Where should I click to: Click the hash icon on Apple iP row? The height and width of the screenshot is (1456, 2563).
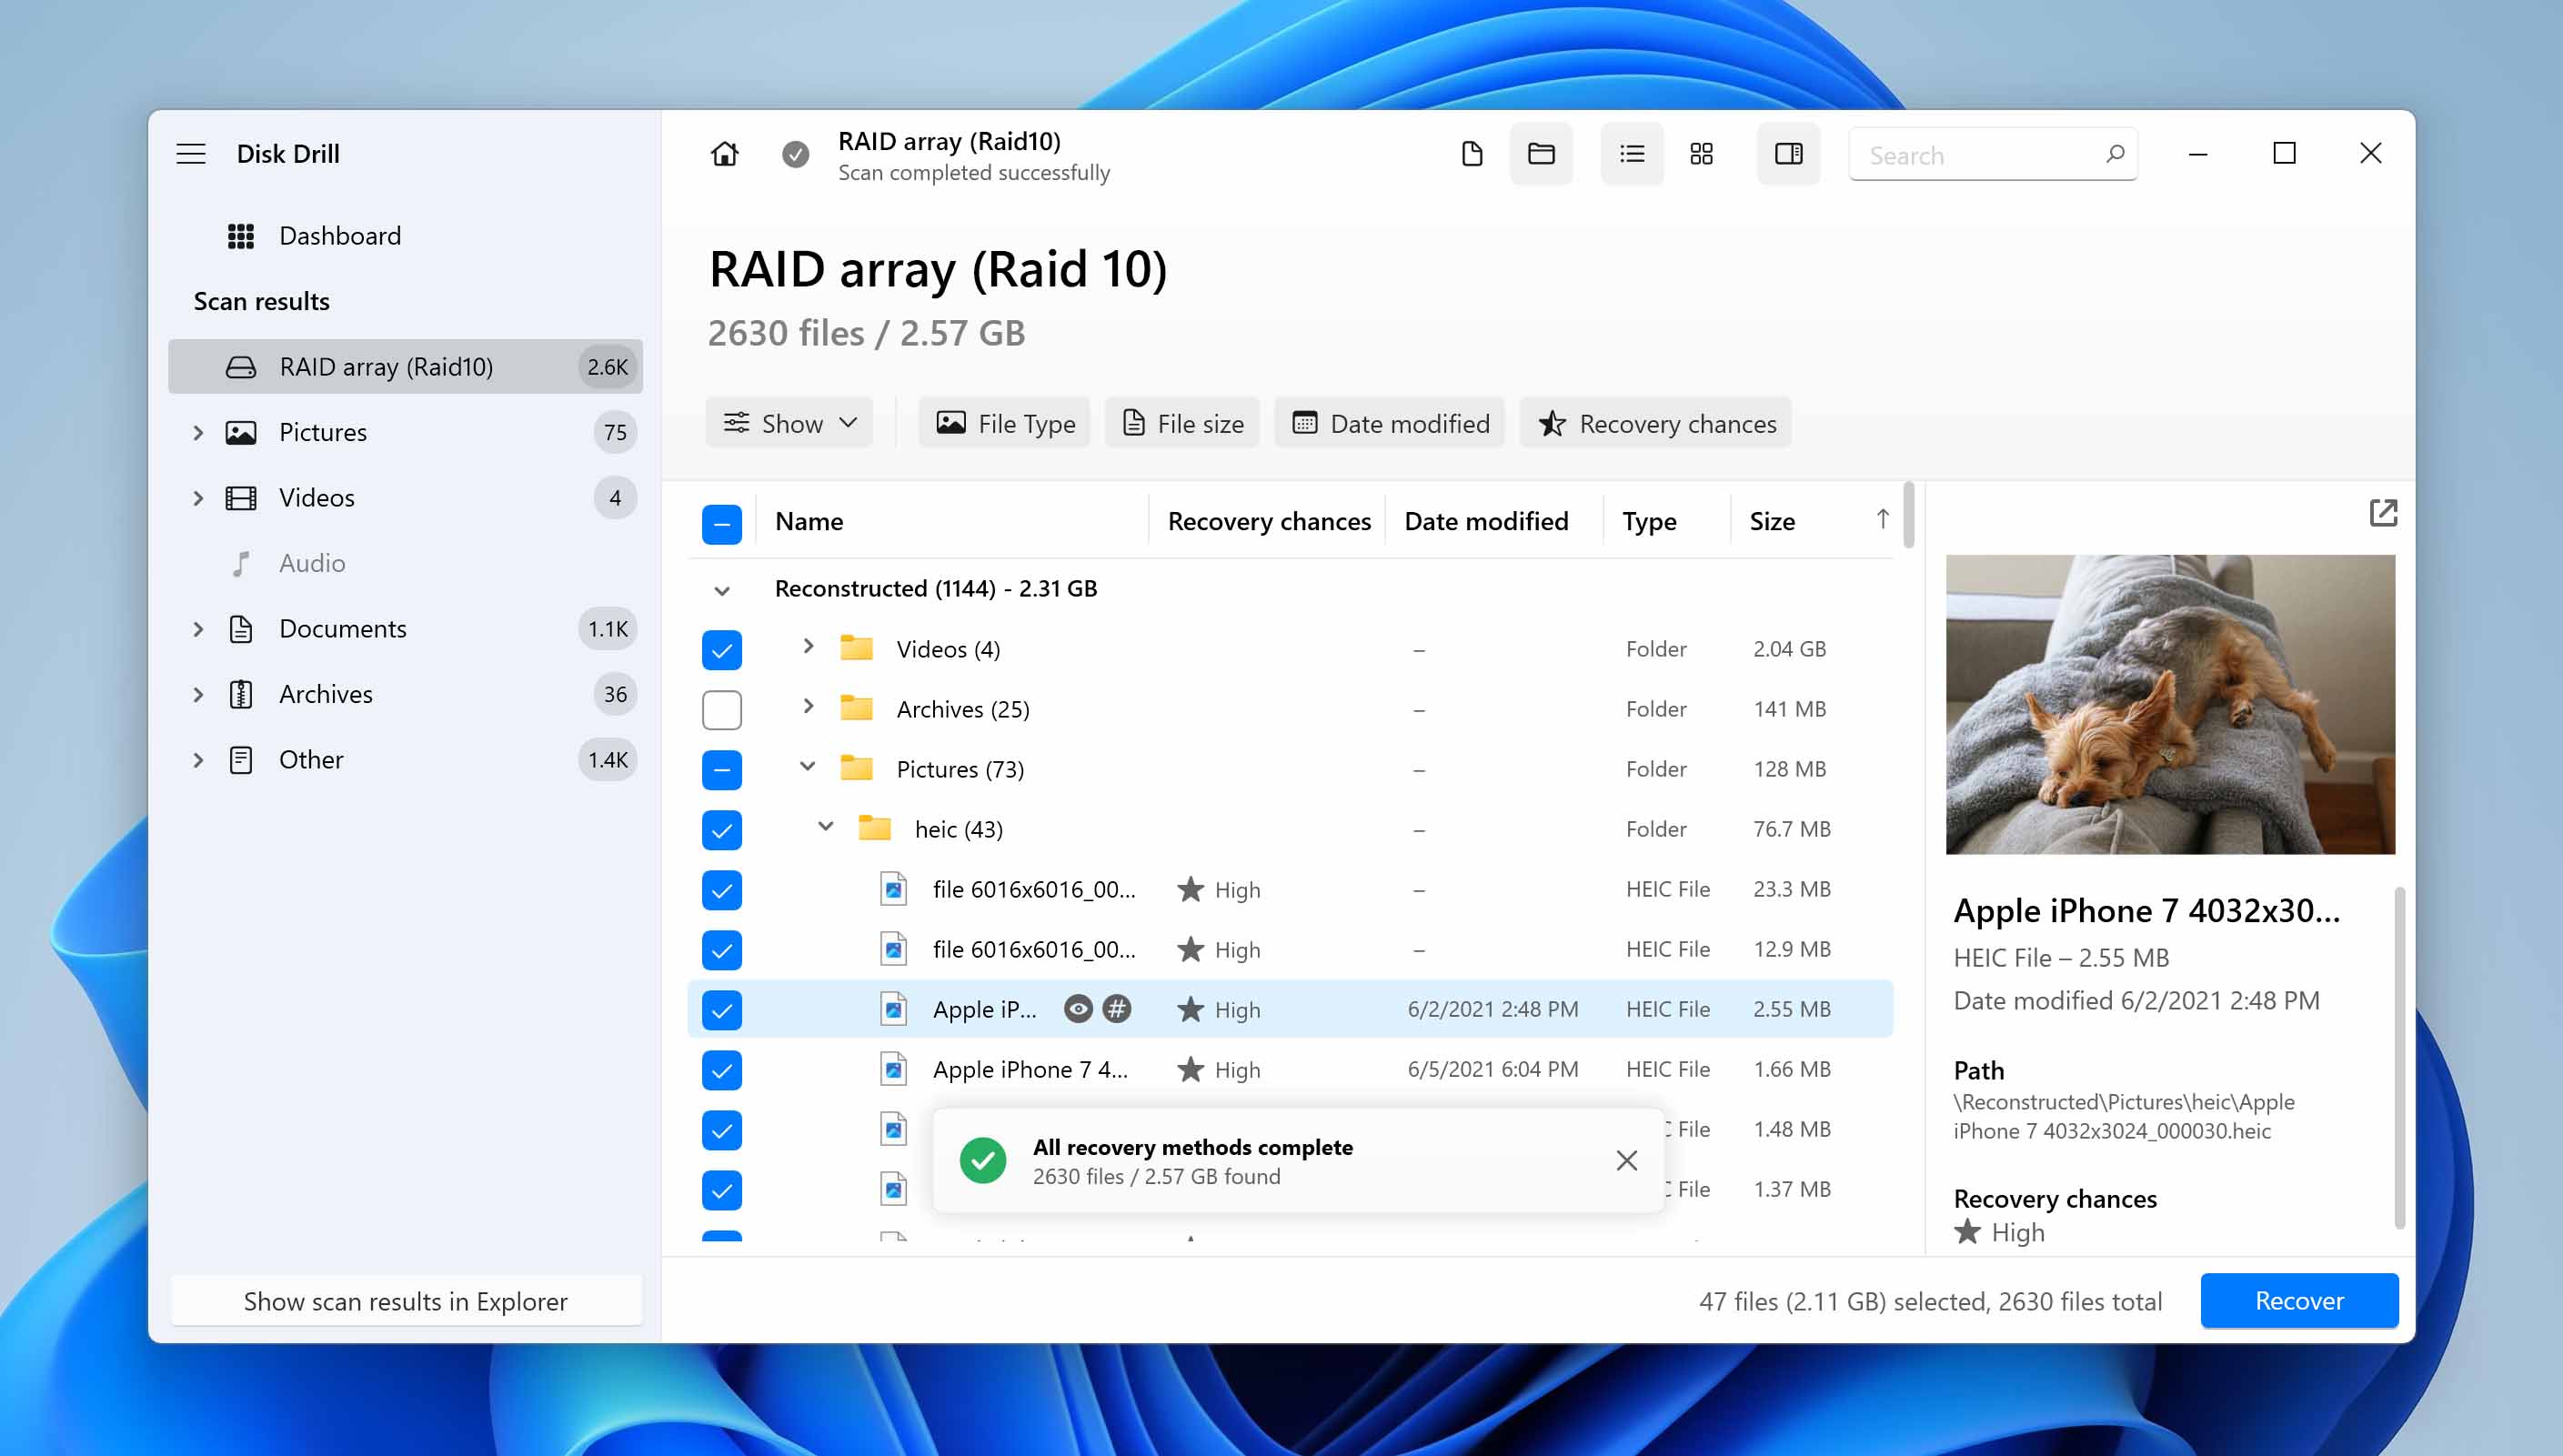pyautogui.click(x=1117, y=1009)
